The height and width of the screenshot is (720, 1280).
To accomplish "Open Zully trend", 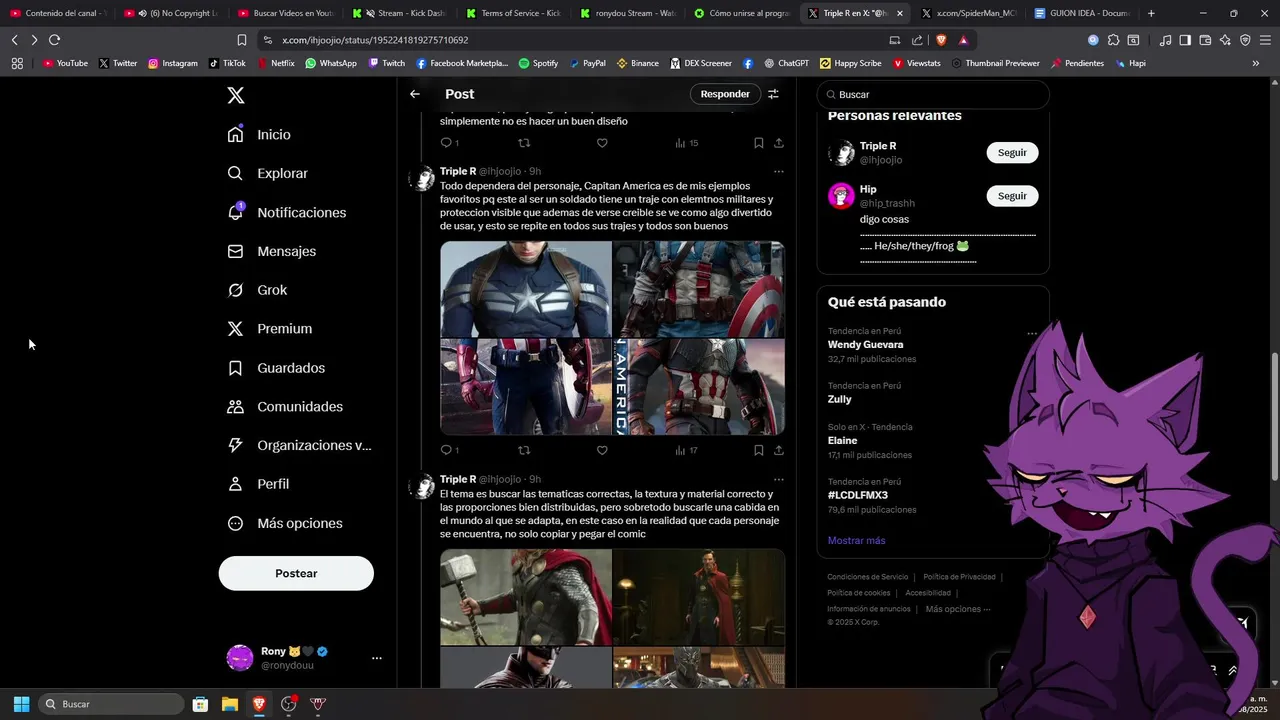I will pyautogui.click(x=840, y=399).
